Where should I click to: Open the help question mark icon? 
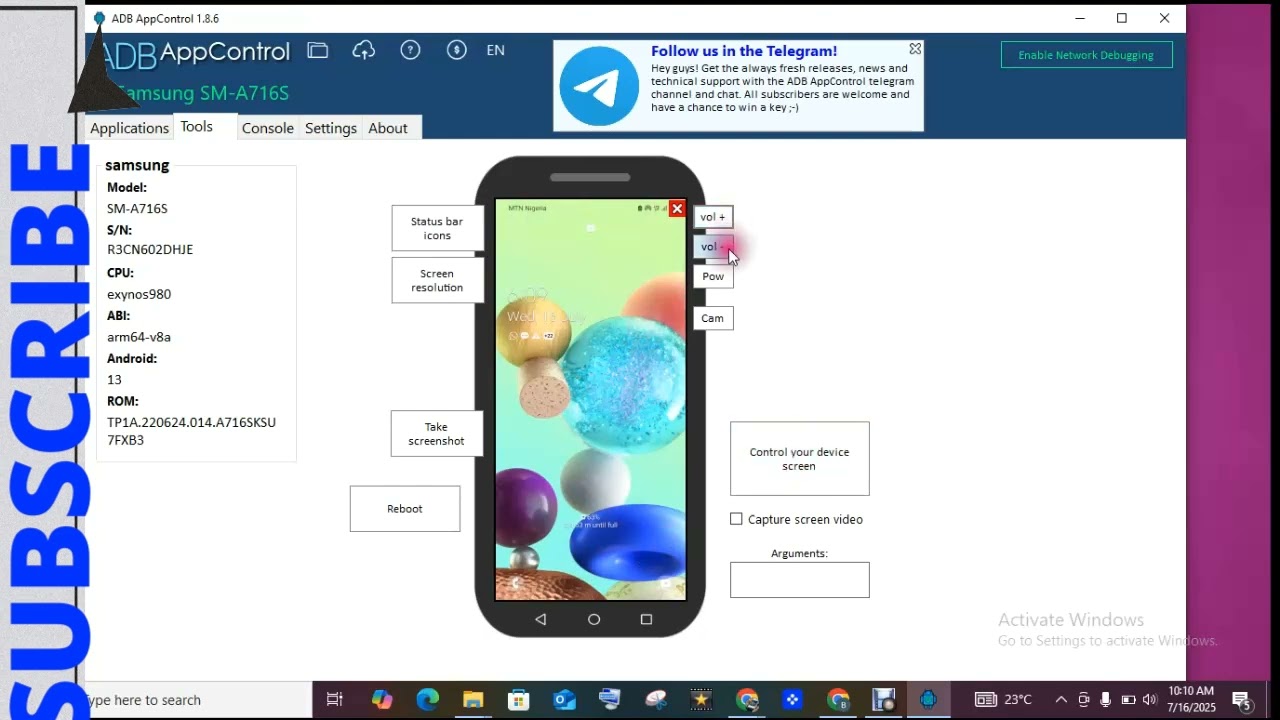(410, 50)
